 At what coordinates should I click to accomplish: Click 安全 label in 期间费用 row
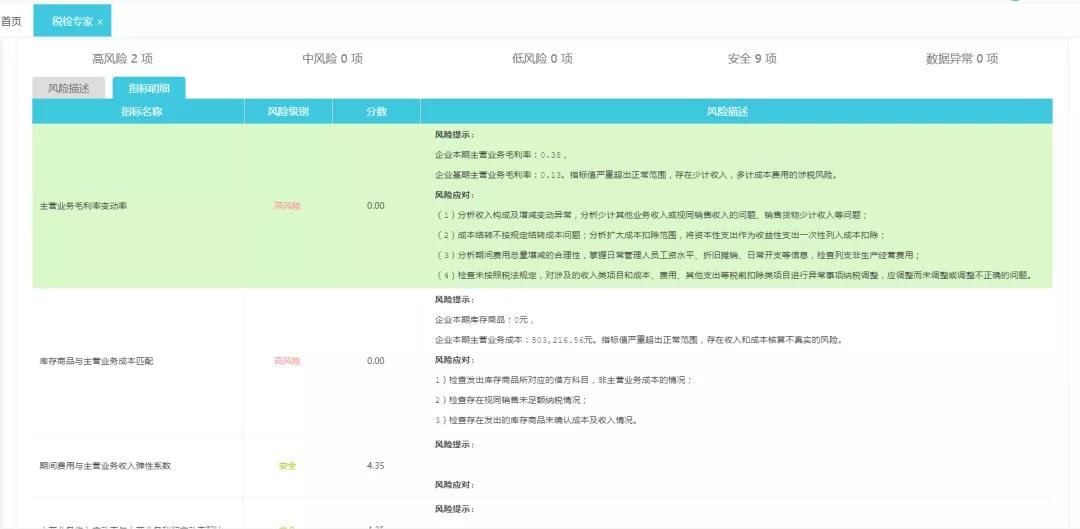tap(287, 466)
